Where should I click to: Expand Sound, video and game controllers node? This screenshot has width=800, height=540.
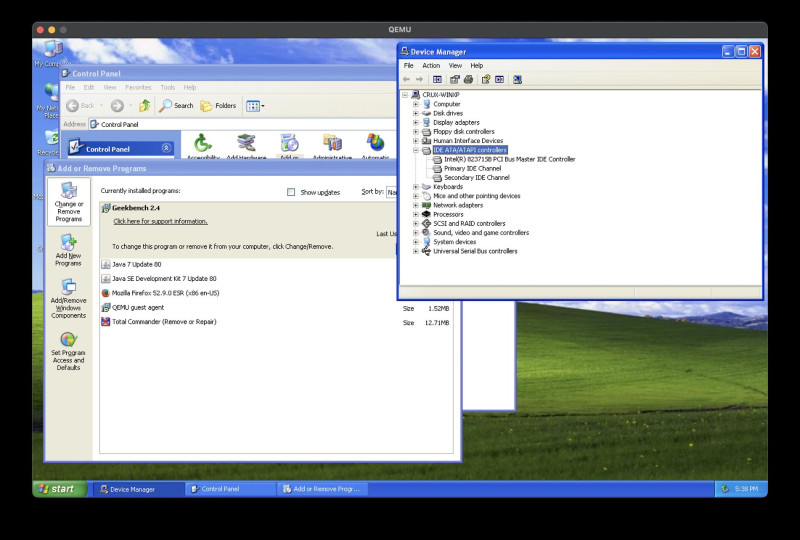tap(415, 233)
